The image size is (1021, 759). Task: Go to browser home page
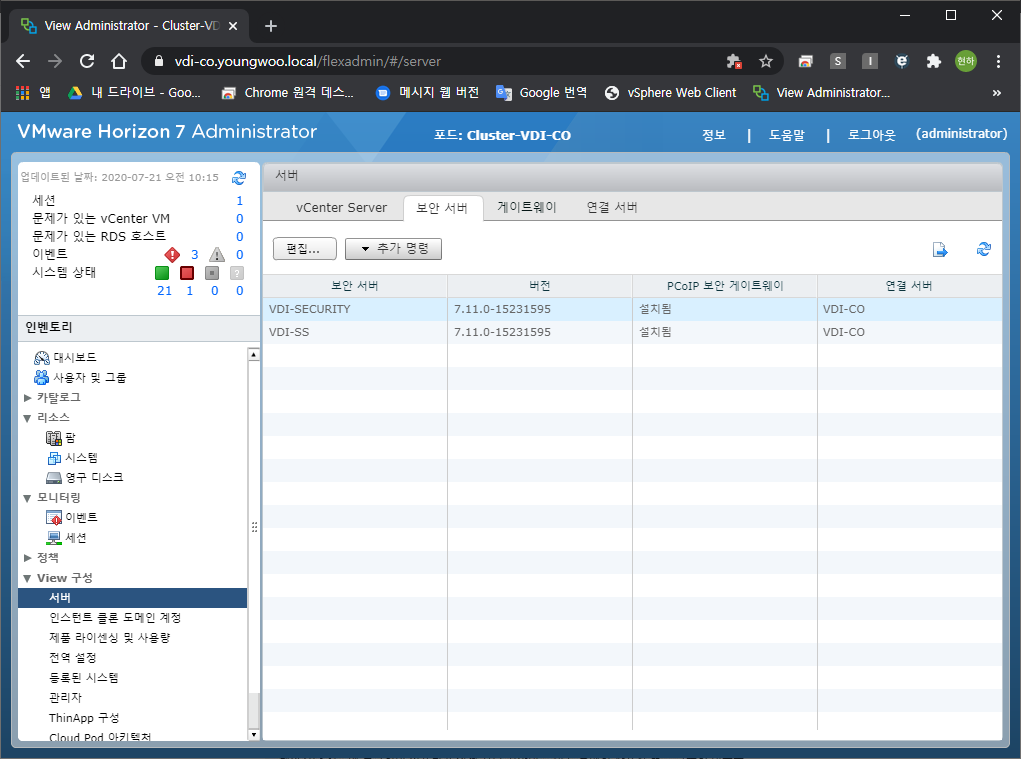tap(119, 61)
